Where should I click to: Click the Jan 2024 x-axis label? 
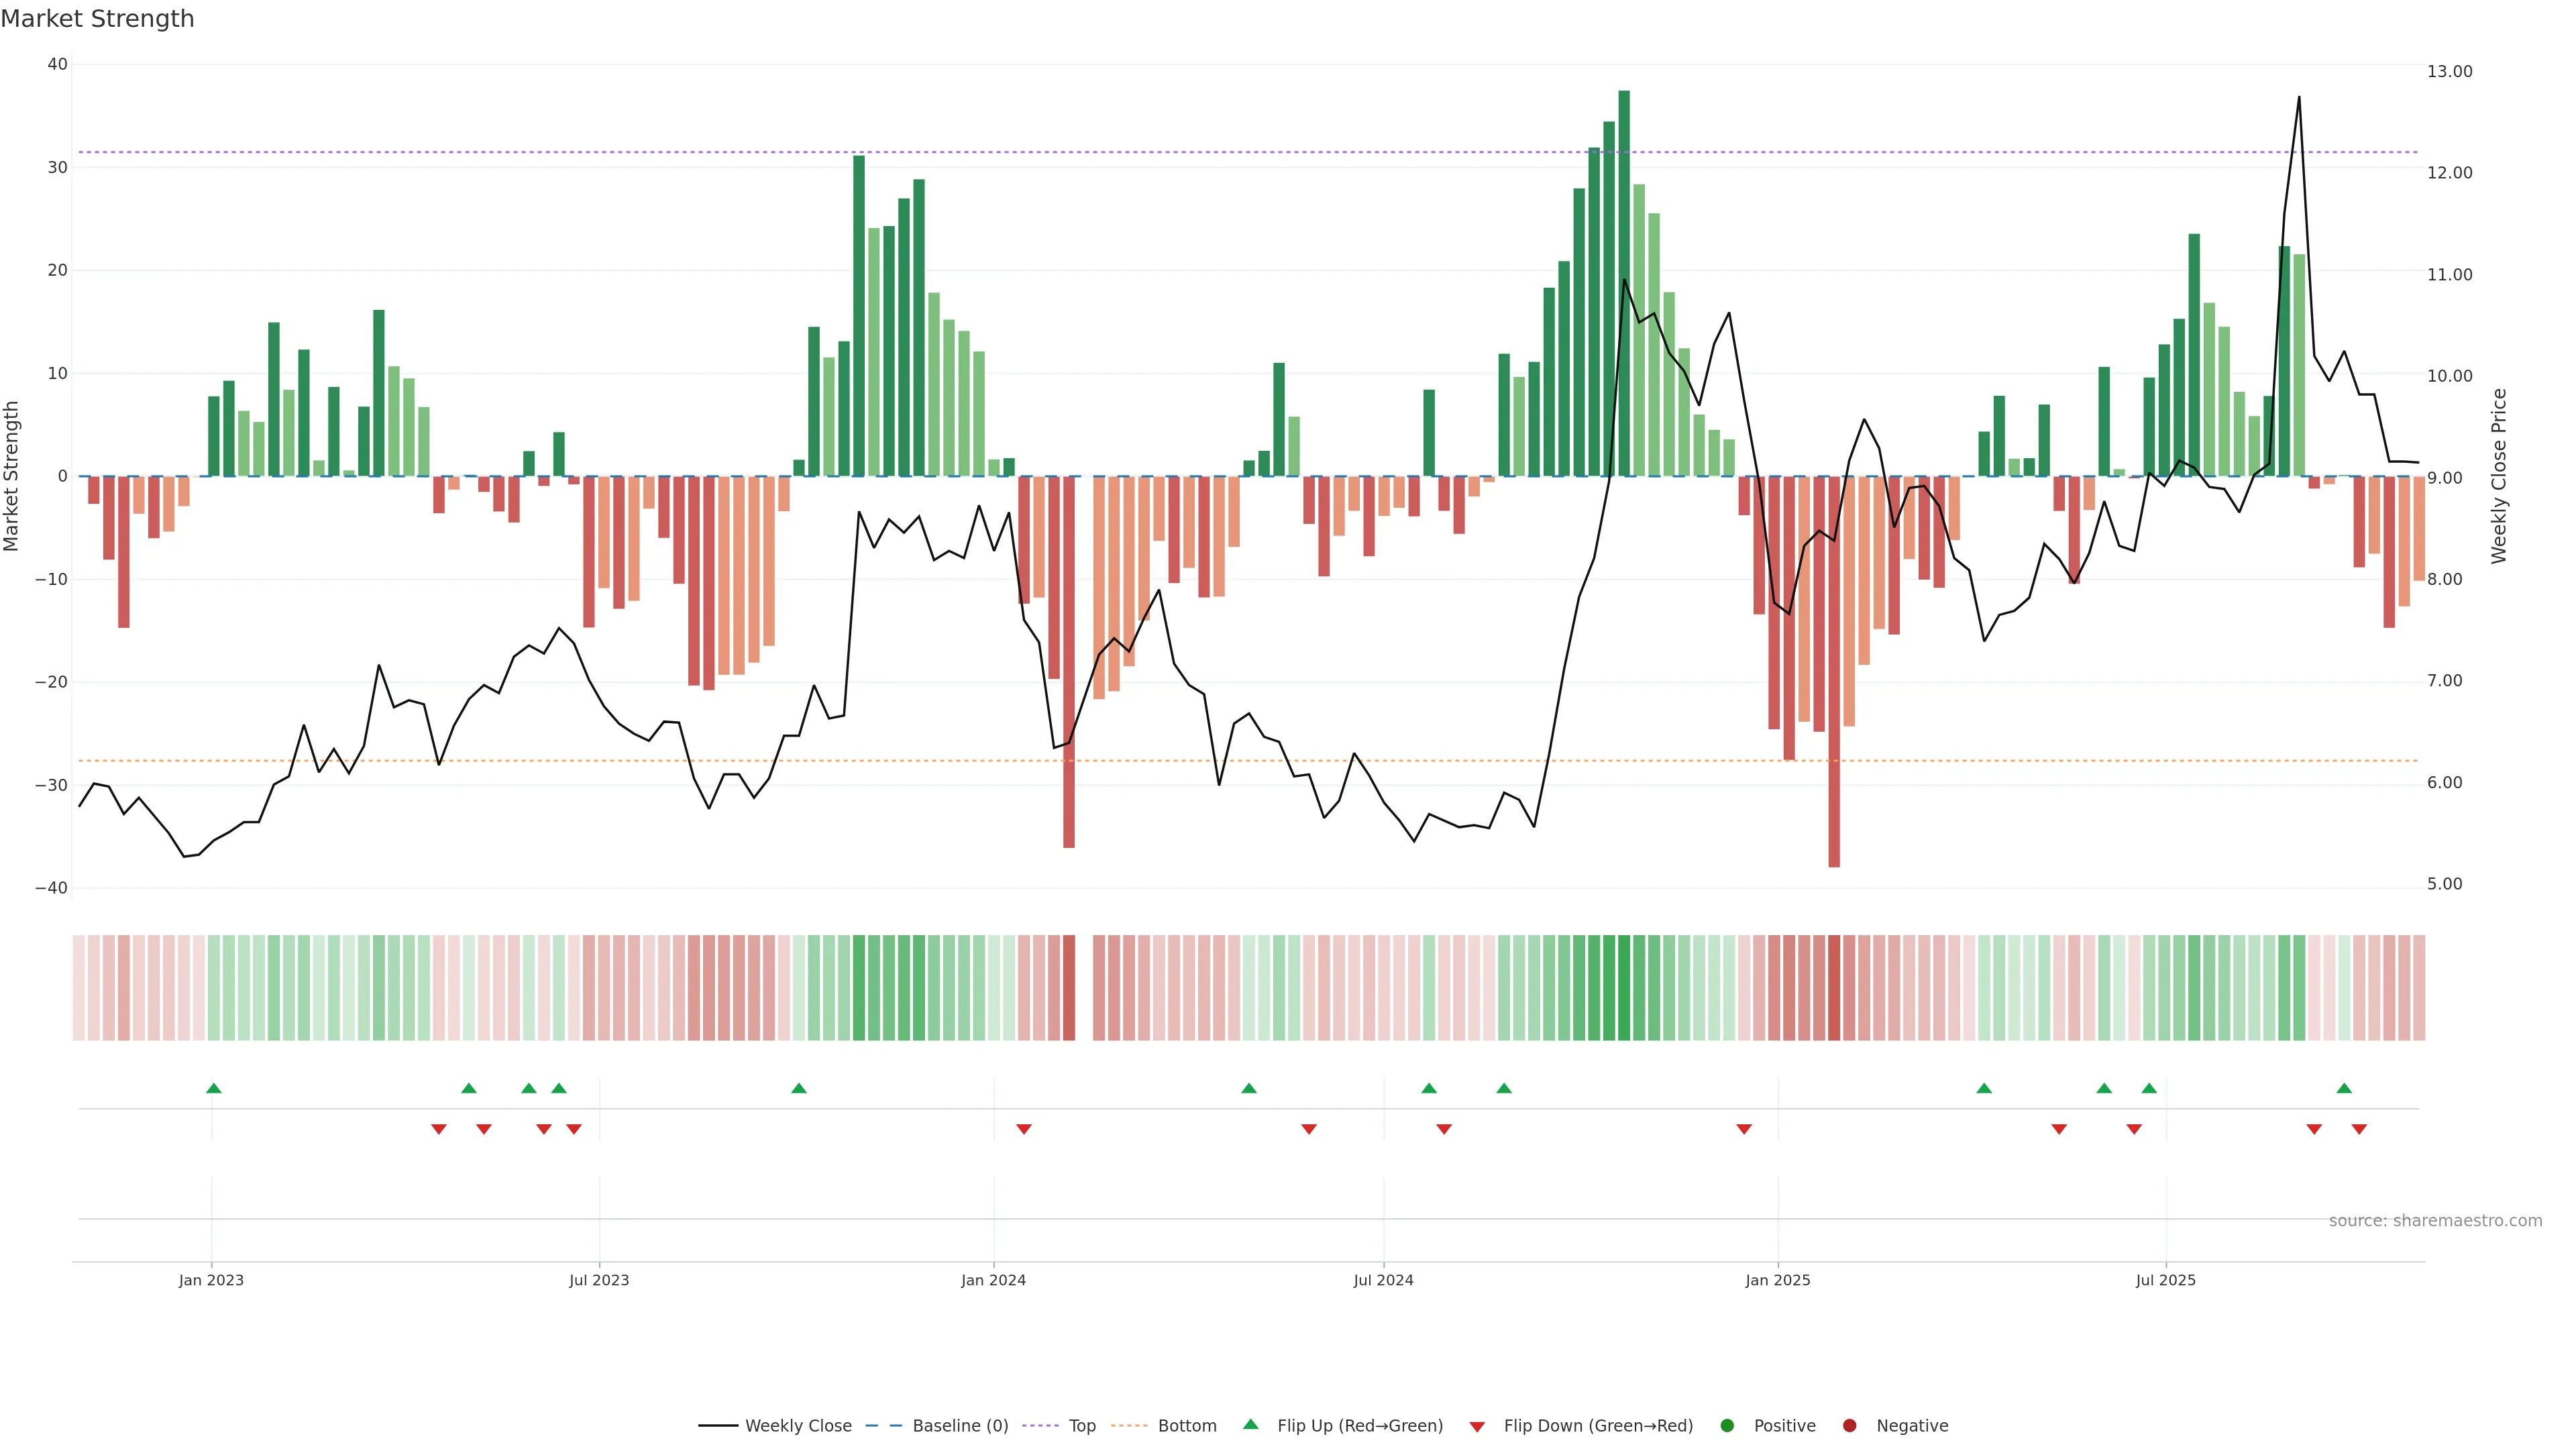[x=993, y=1280]
